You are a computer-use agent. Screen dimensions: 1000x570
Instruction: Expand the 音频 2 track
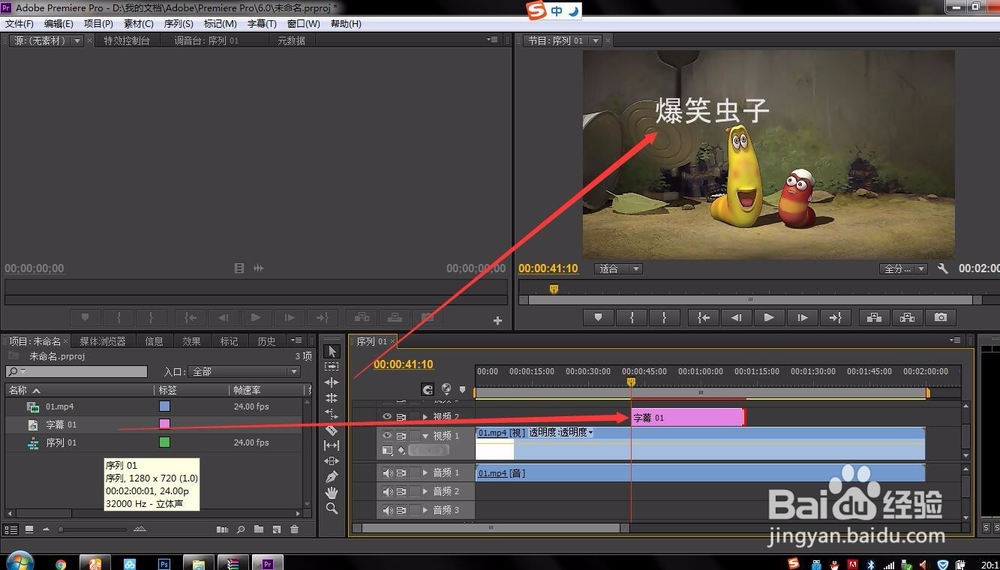click(x=425, y=491)
